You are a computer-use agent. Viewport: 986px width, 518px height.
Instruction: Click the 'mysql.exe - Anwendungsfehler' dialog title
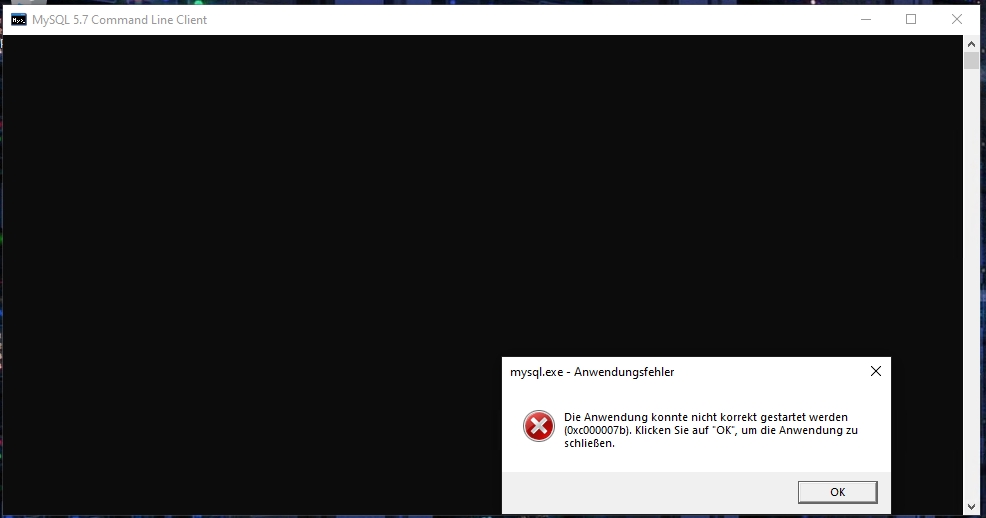[x=592, y=372]
